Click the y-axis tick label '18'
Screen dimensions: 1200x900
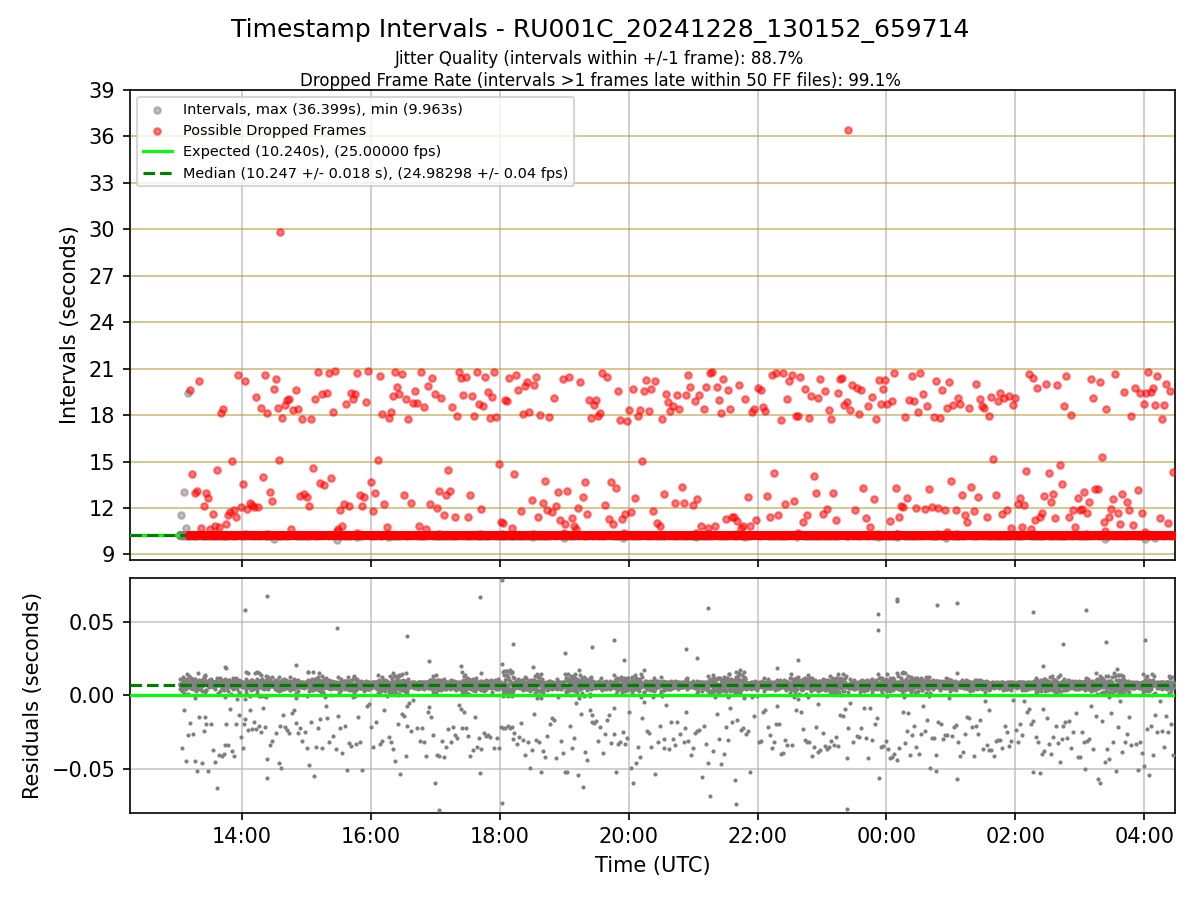click(103, 415)
